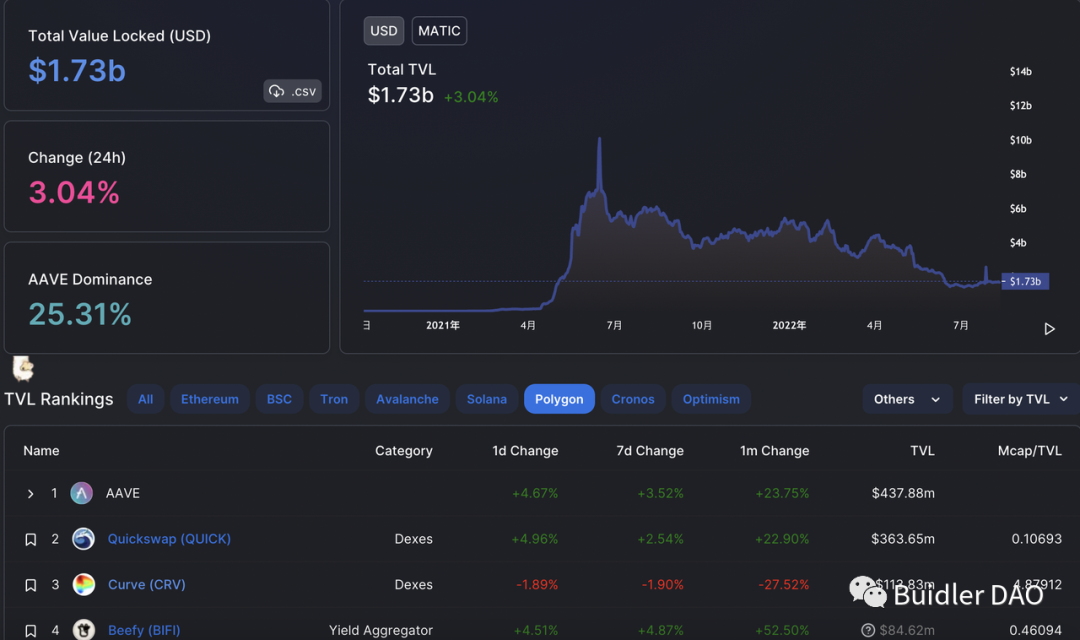Click Beefy Mcap/TVL value 0.46094
Image resolution: width=1080 pixels, height=640 pixels.
pyautogui.click(x=1035, y=630)
